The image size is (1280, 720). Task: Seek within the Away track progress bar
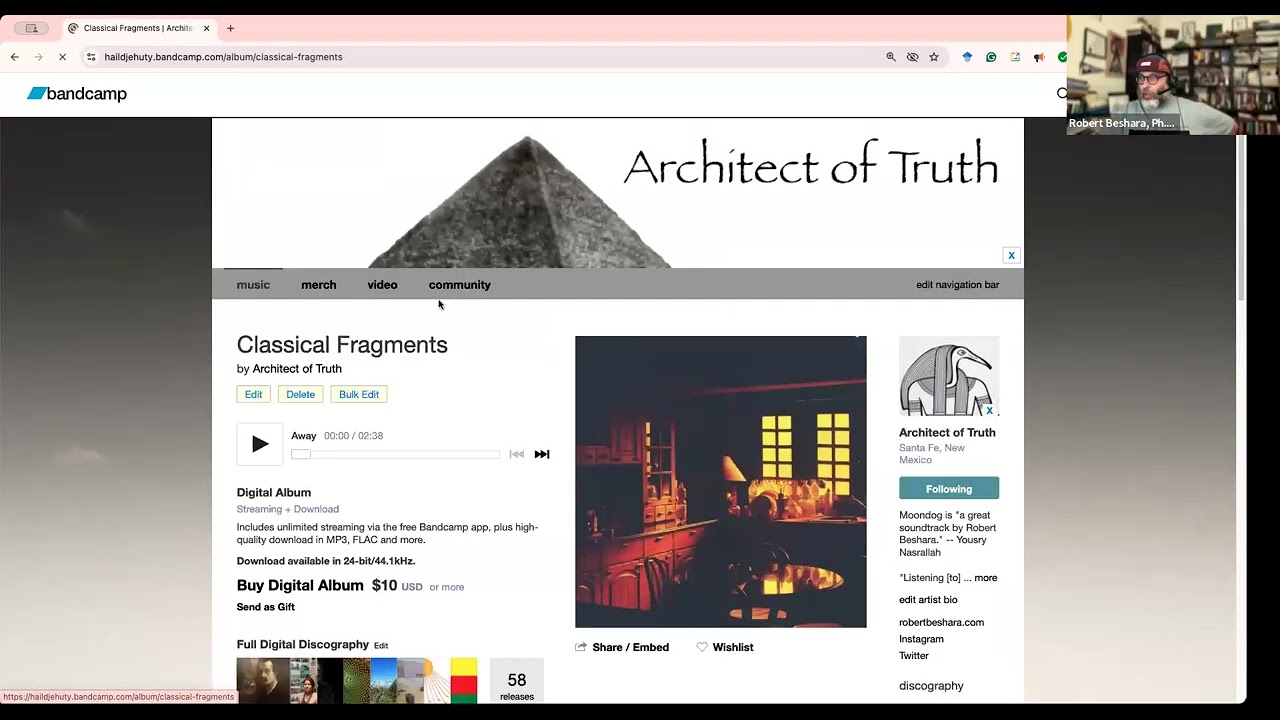[395, 454]
